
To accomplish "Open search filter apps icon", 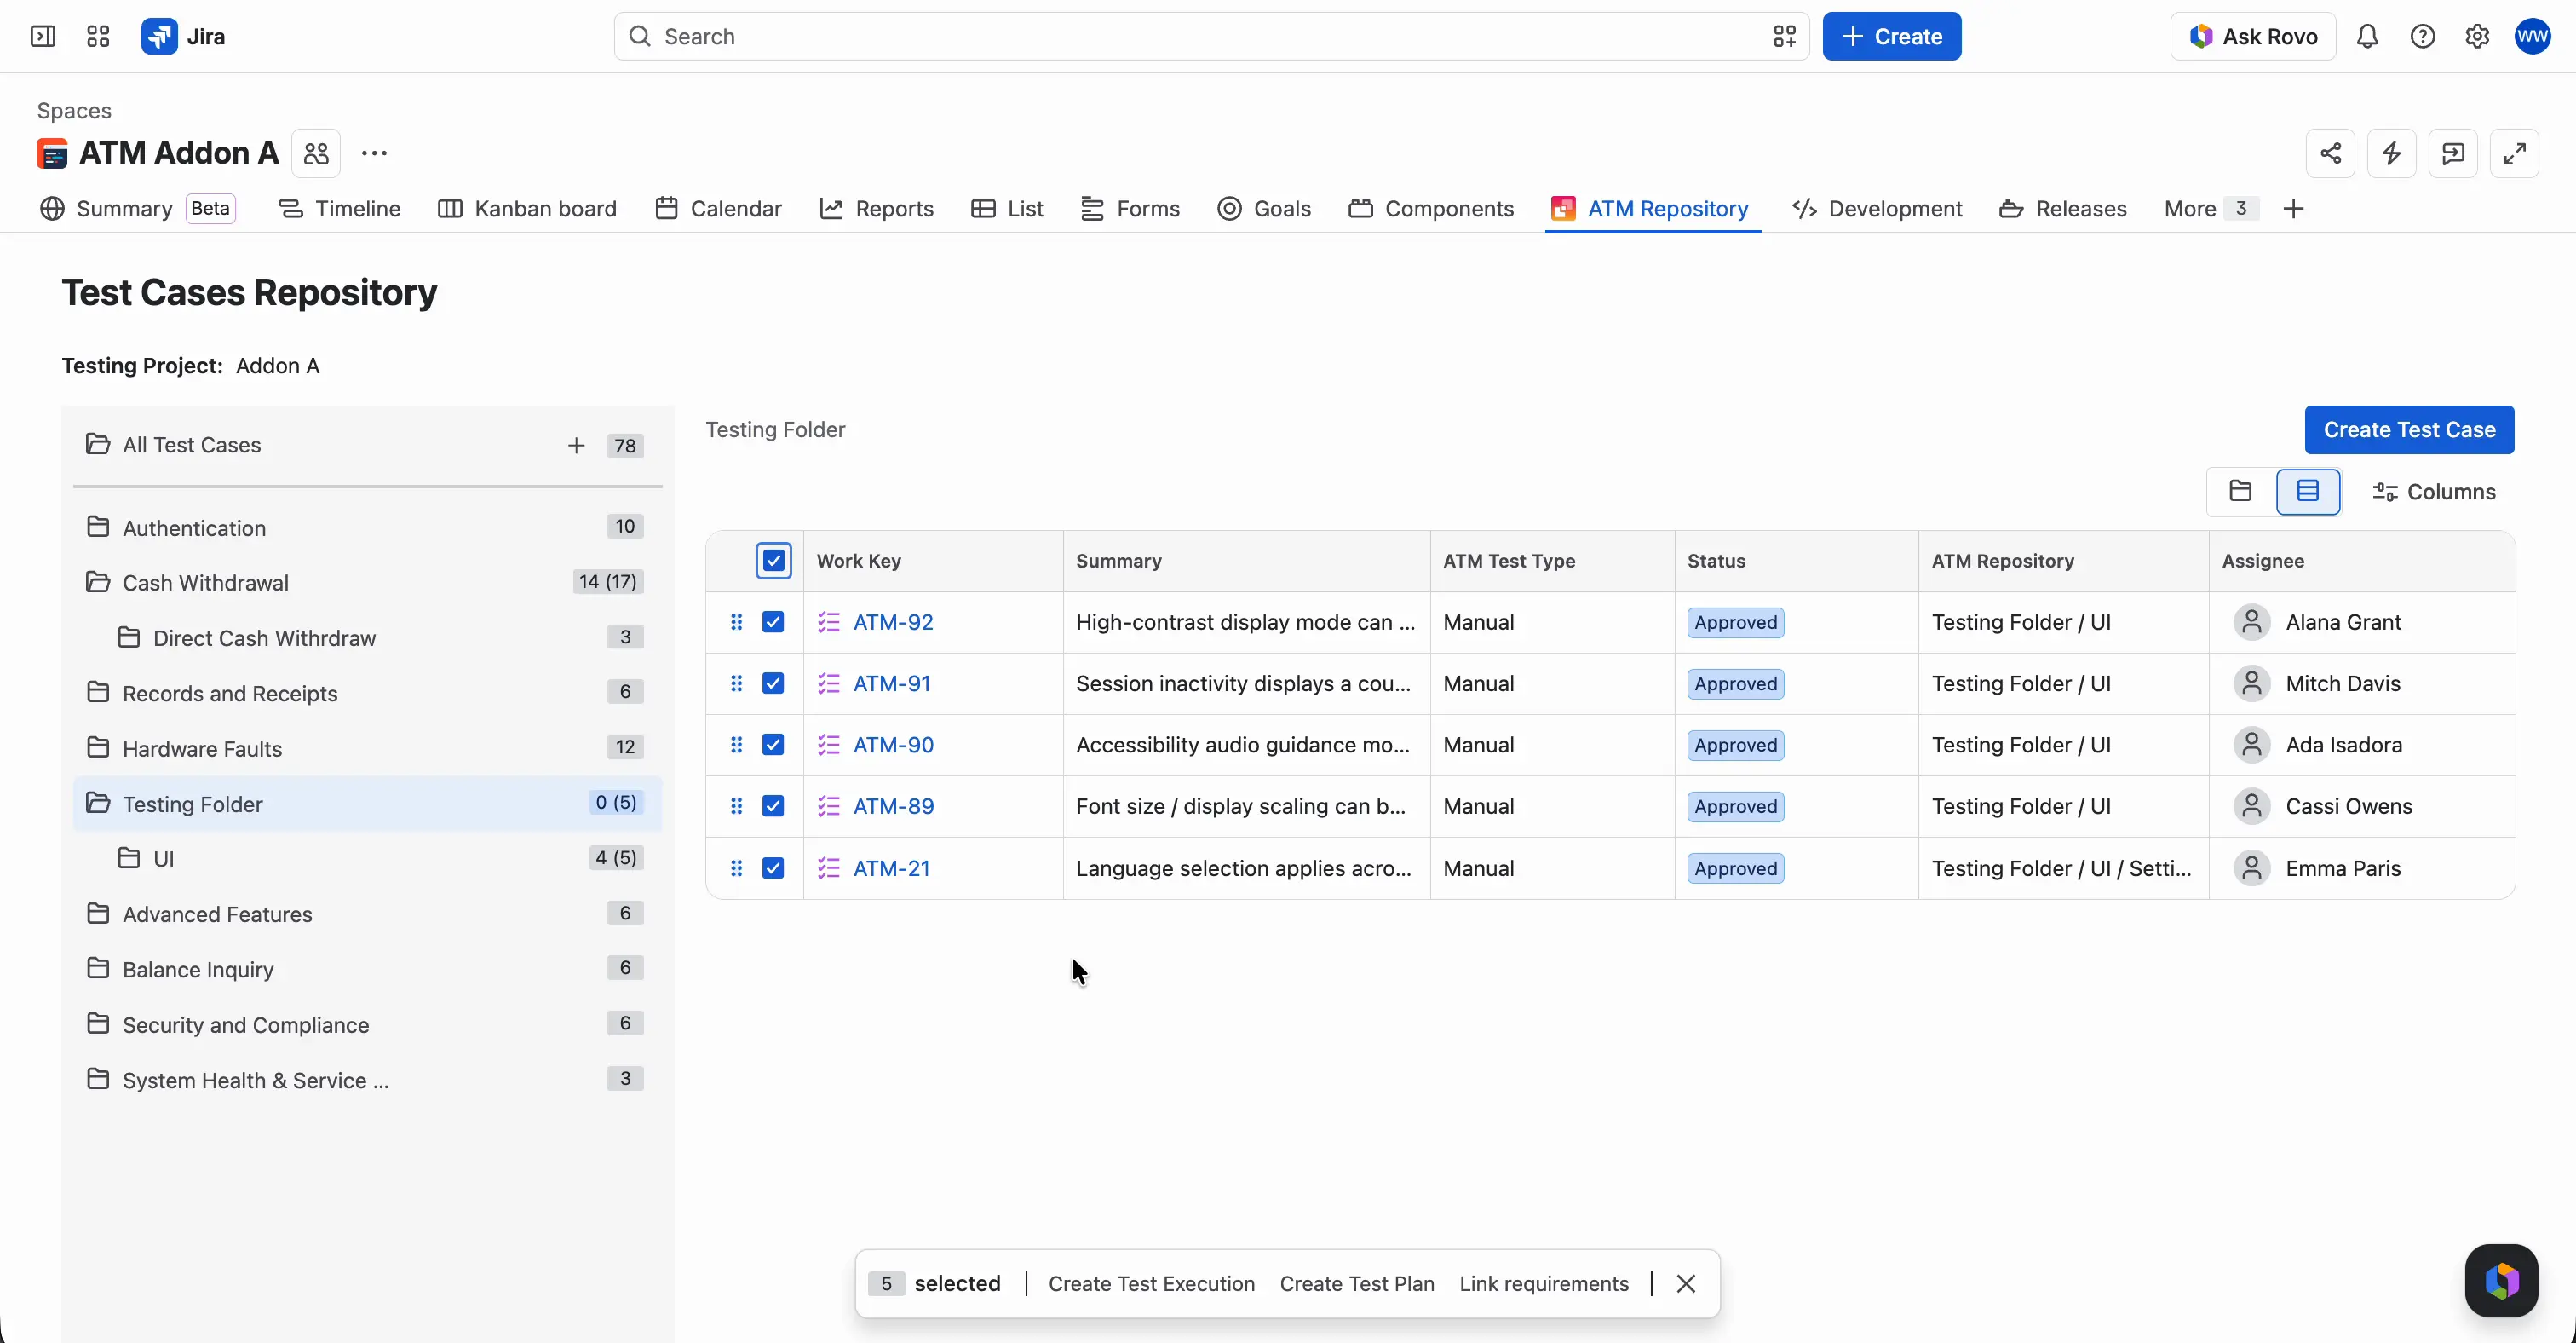I will point(1785,37).
